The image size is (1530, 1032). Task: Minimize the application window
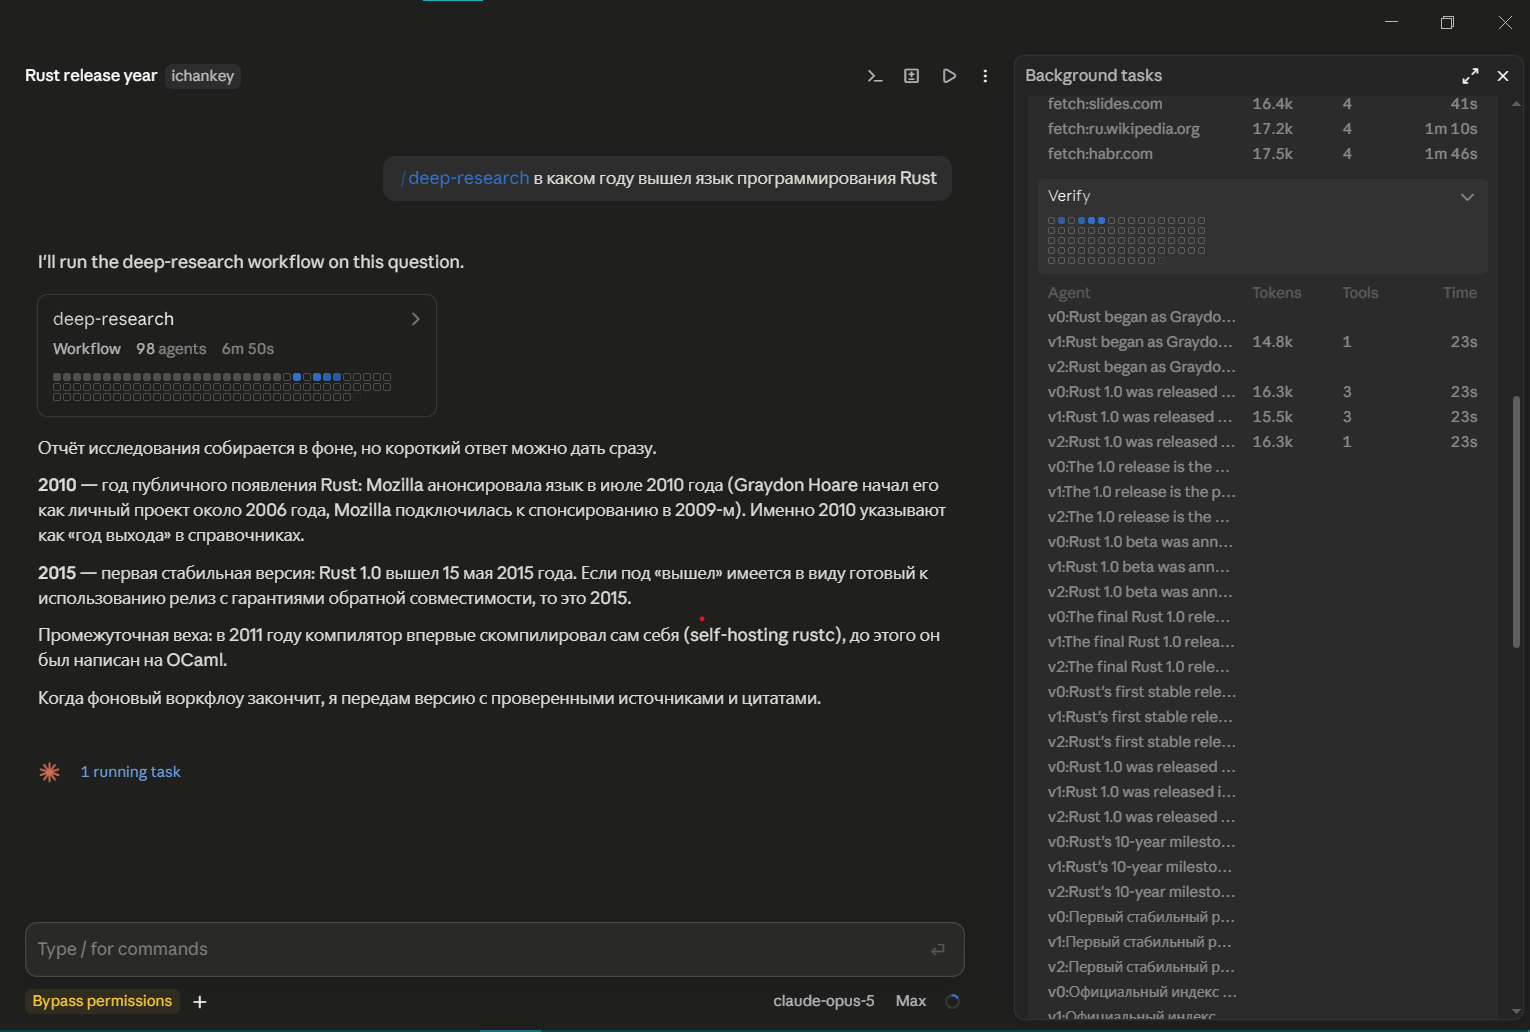(x=1391, y=22)
